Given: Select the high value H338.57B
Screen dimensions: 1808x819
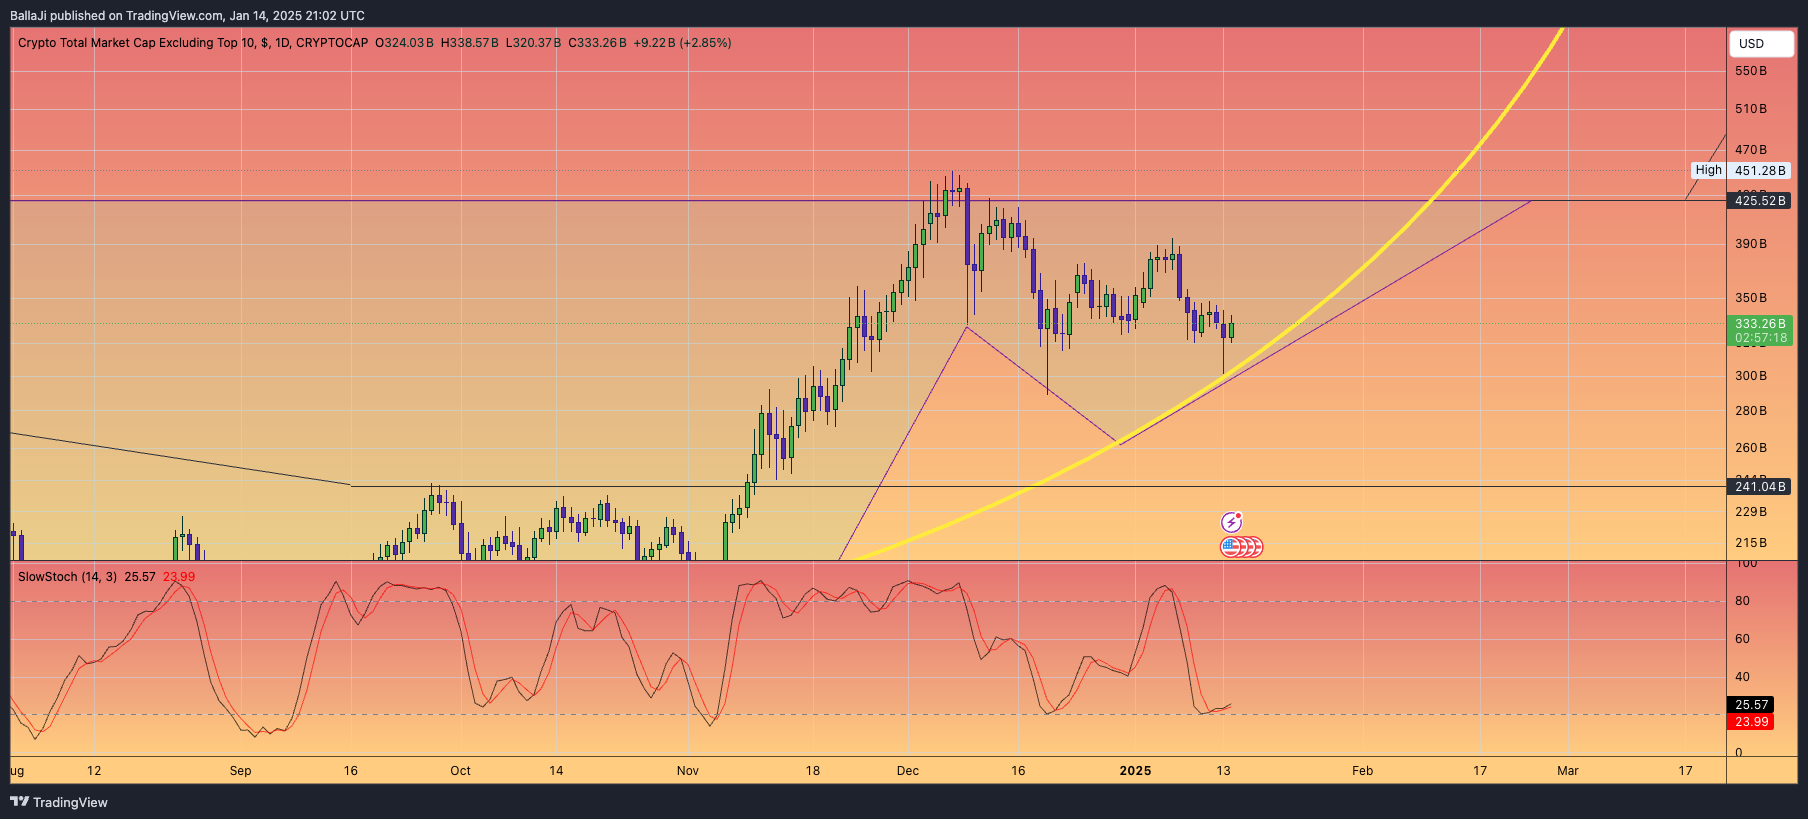Looking at the screenshot, I should click(469, 43).
